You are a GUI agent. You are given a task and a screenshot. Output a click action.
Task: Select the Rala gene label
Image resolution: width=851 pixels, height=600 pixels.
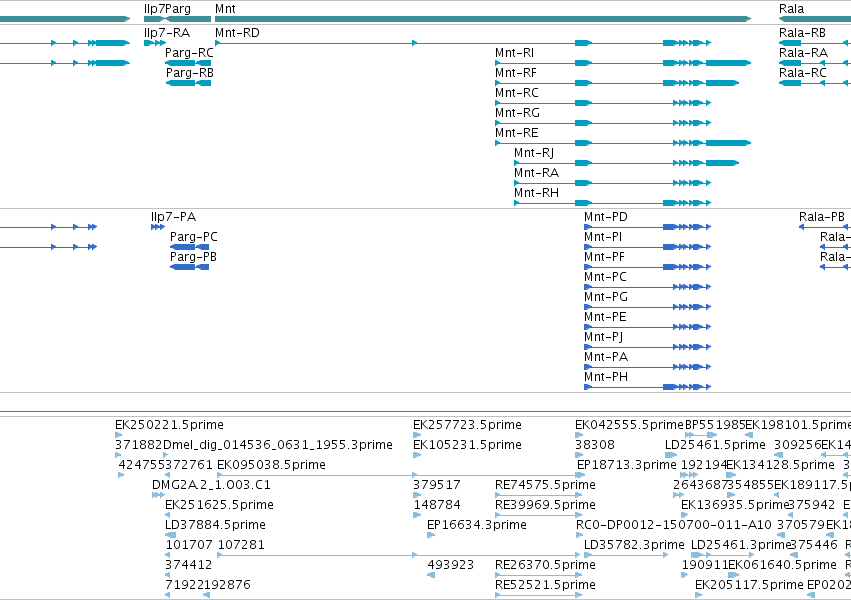pos(791,9)
